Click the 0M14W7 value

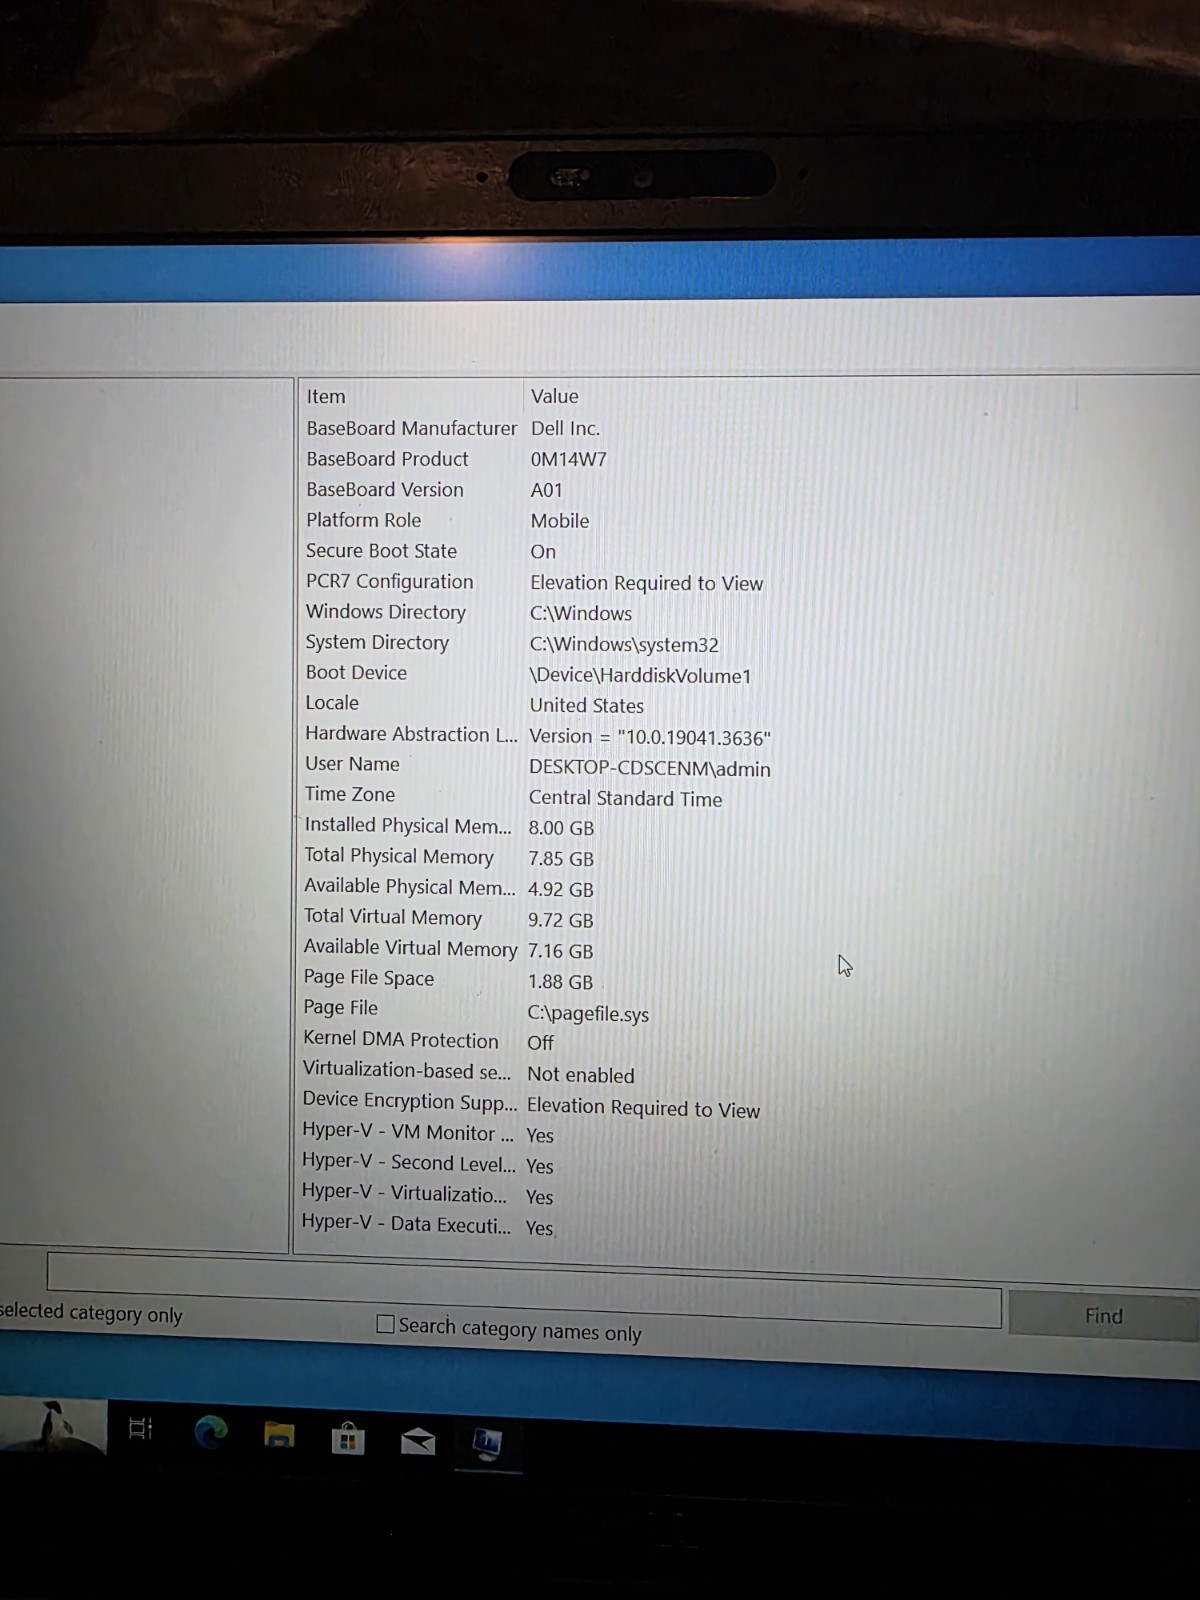pyautogui.click(x=568, y=460)
